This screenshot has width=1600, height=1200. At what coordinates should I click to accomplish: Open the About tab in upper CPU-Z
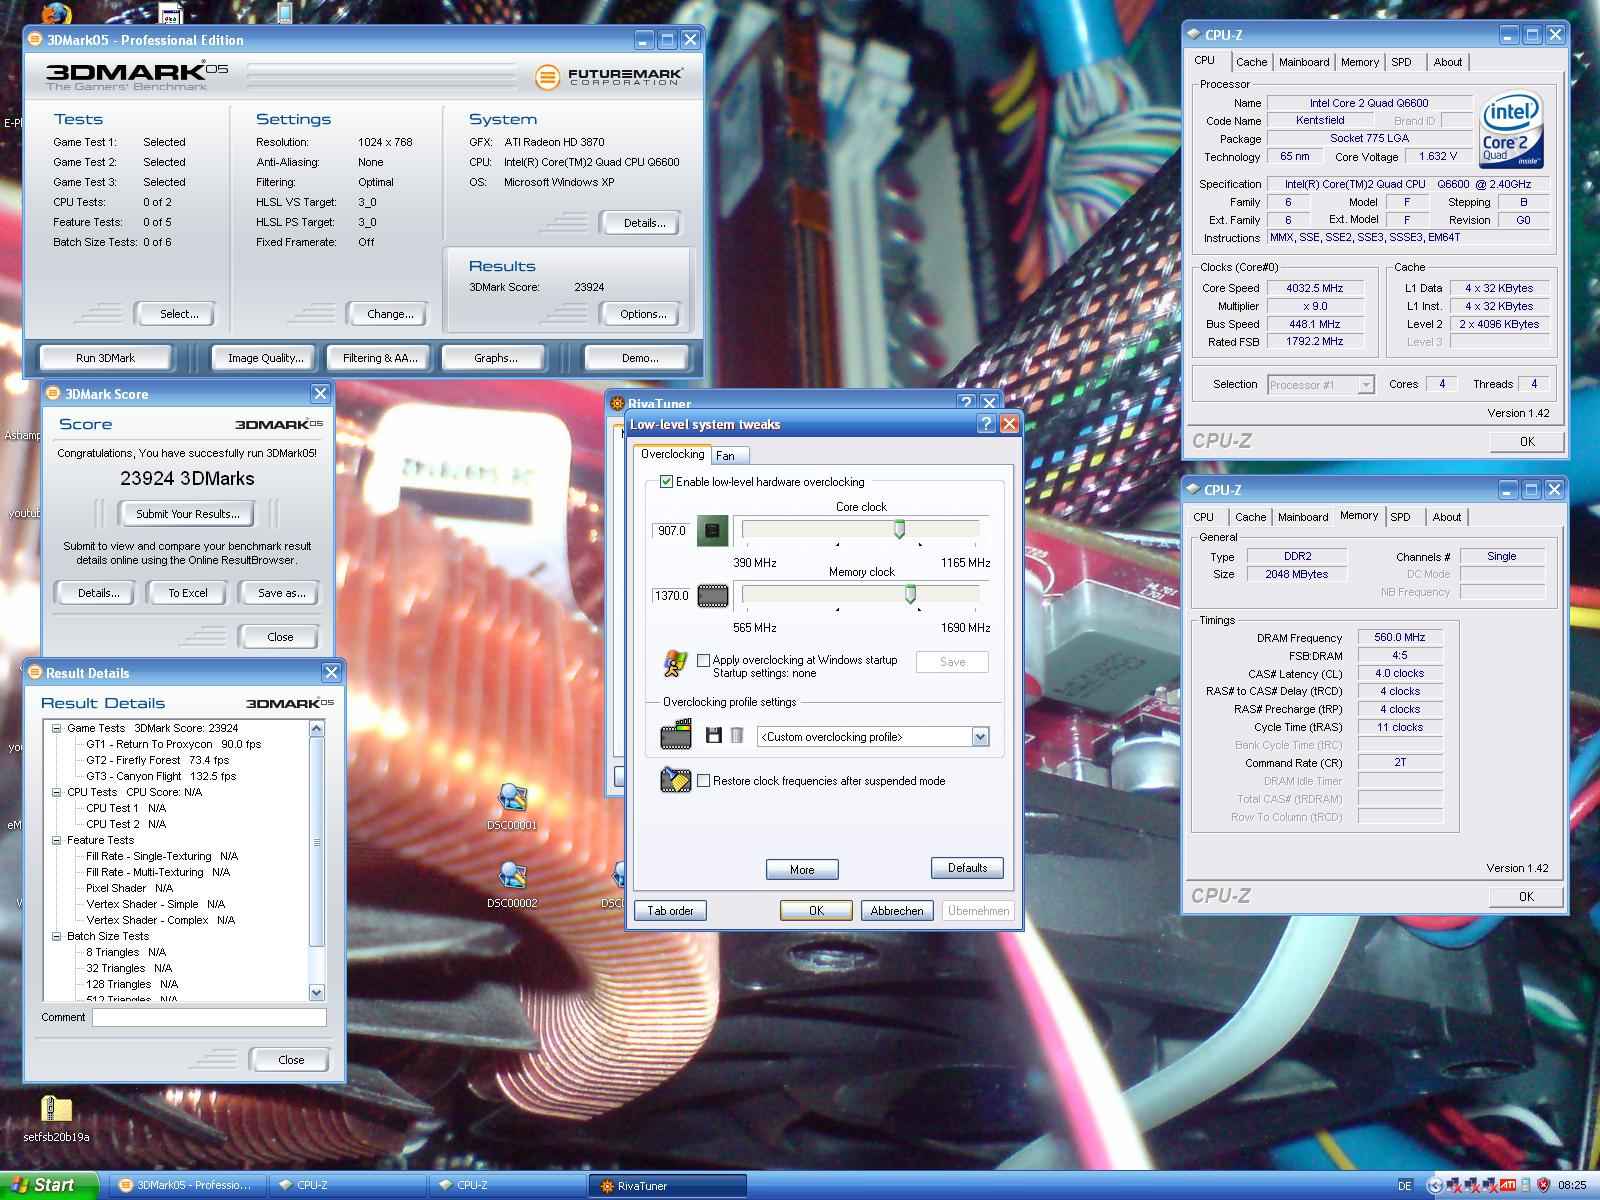pos(1447,62)
